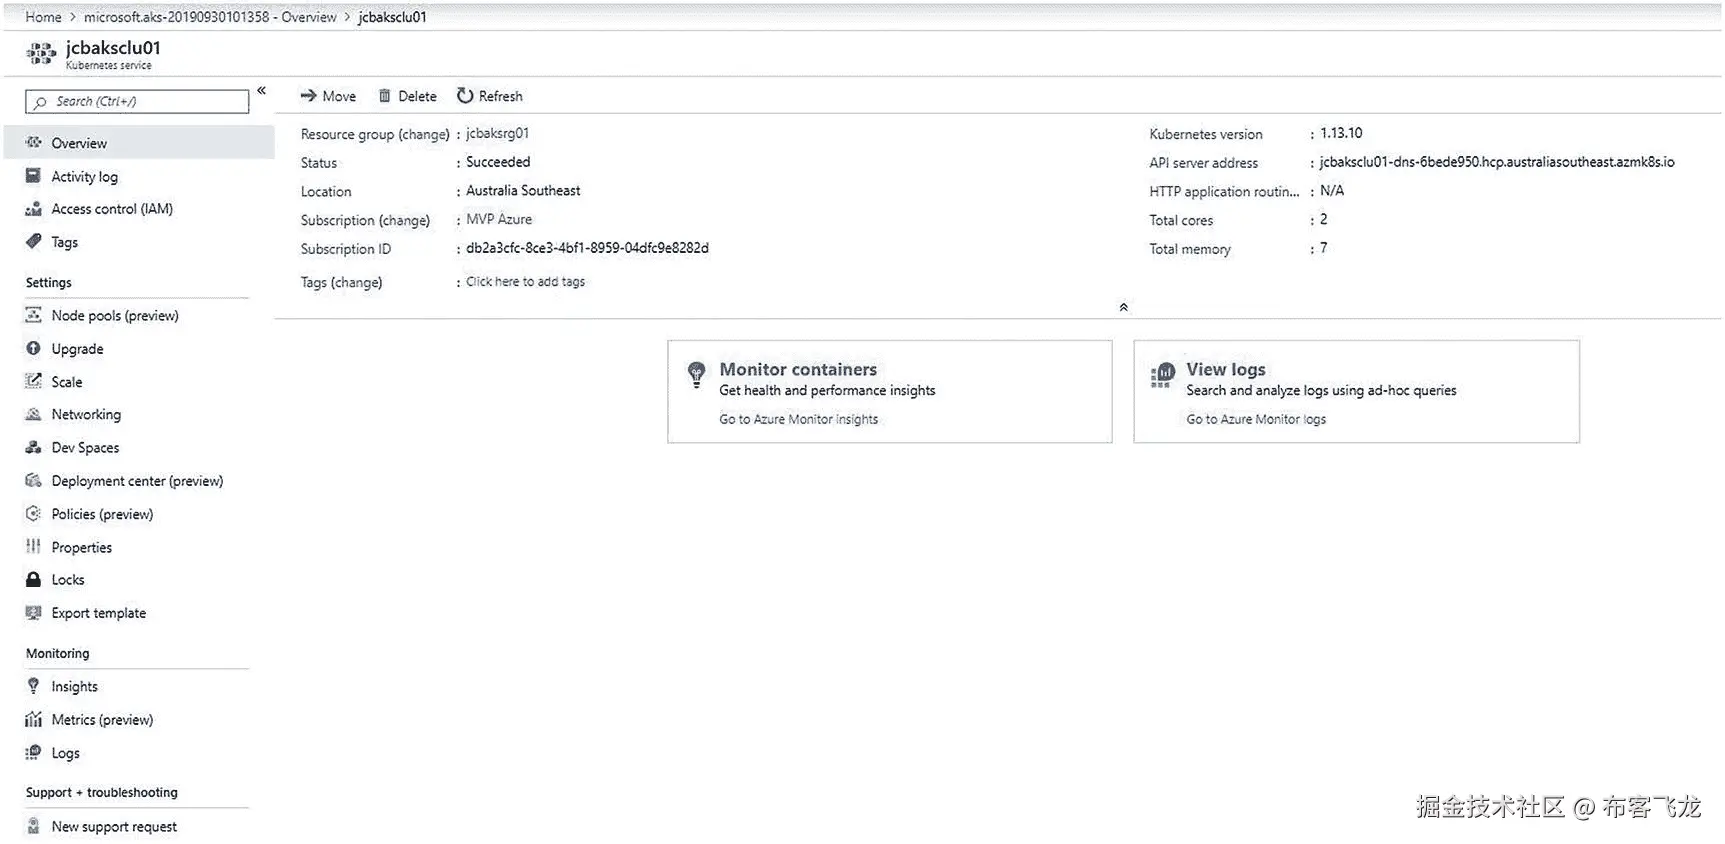Click the Subscription ID value db2a3cfc-8ce3-4bf1-8959-04dfc9e8282d

pos(587,248)
